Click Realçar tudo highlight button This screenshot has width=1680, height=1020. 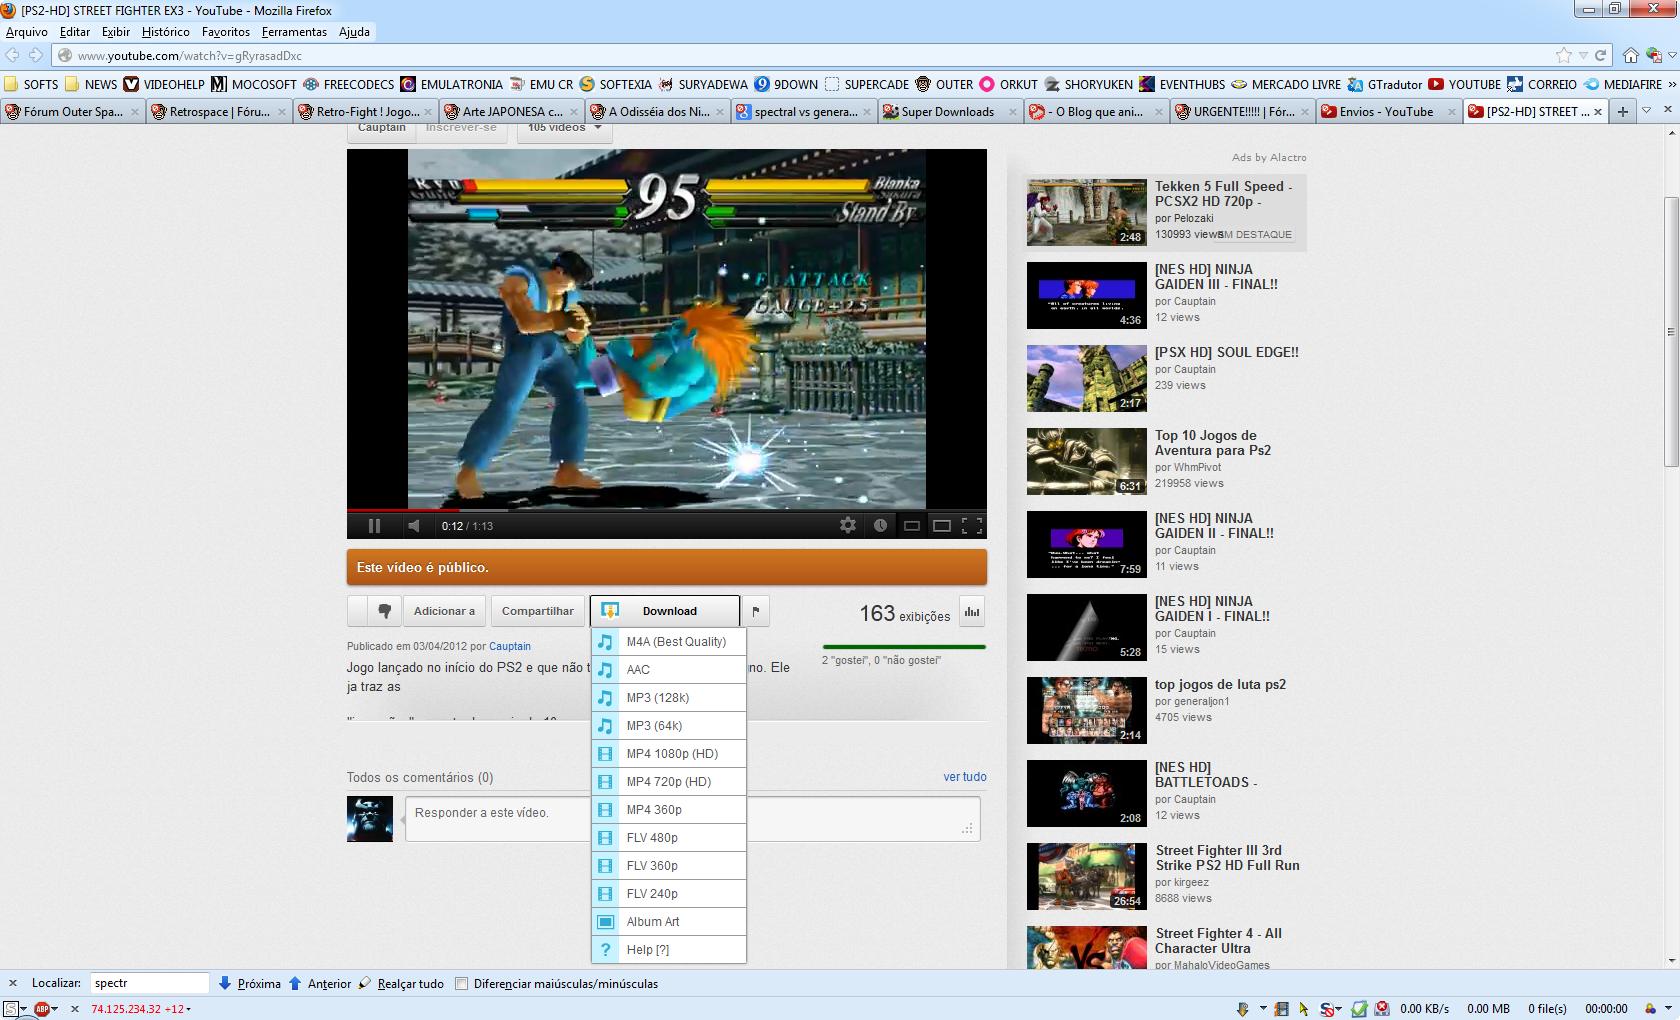[401, 984]
